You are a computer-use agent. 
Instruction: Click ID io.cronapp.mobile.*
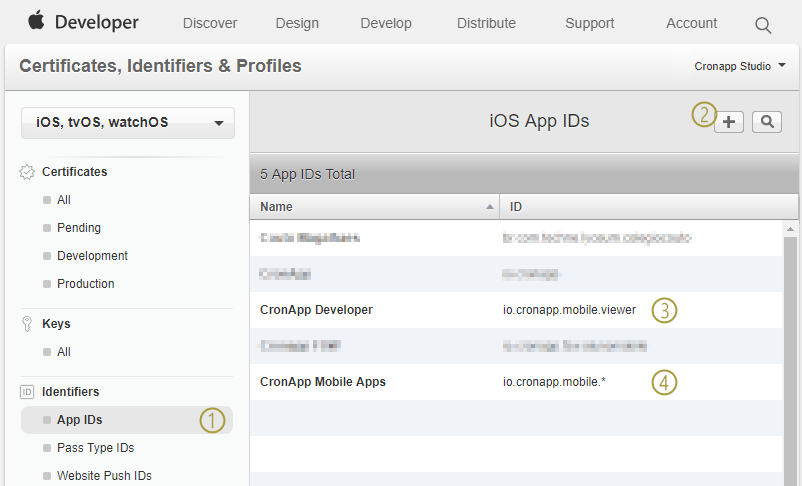click(554, 382)
